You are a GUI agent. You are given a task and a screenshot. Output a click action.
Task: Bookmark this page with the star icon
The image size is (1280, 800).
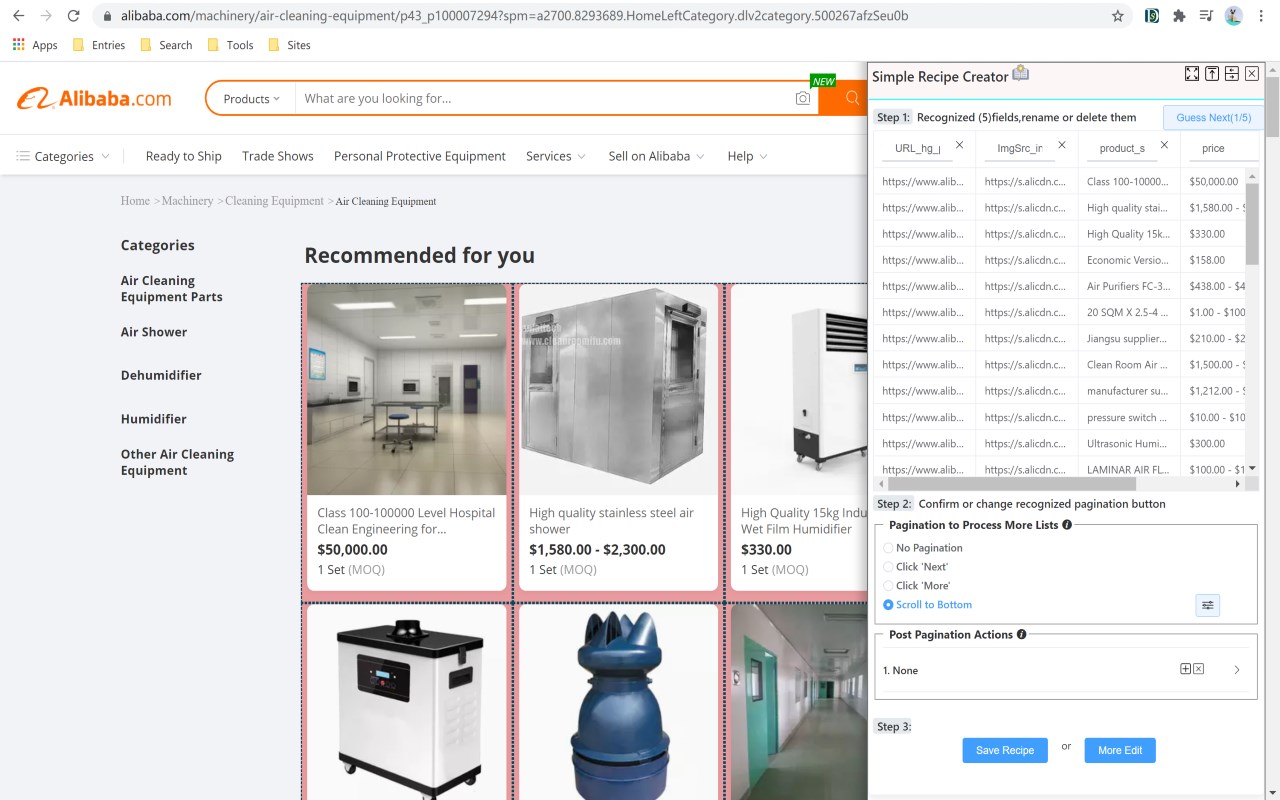tap(1117, 16)
